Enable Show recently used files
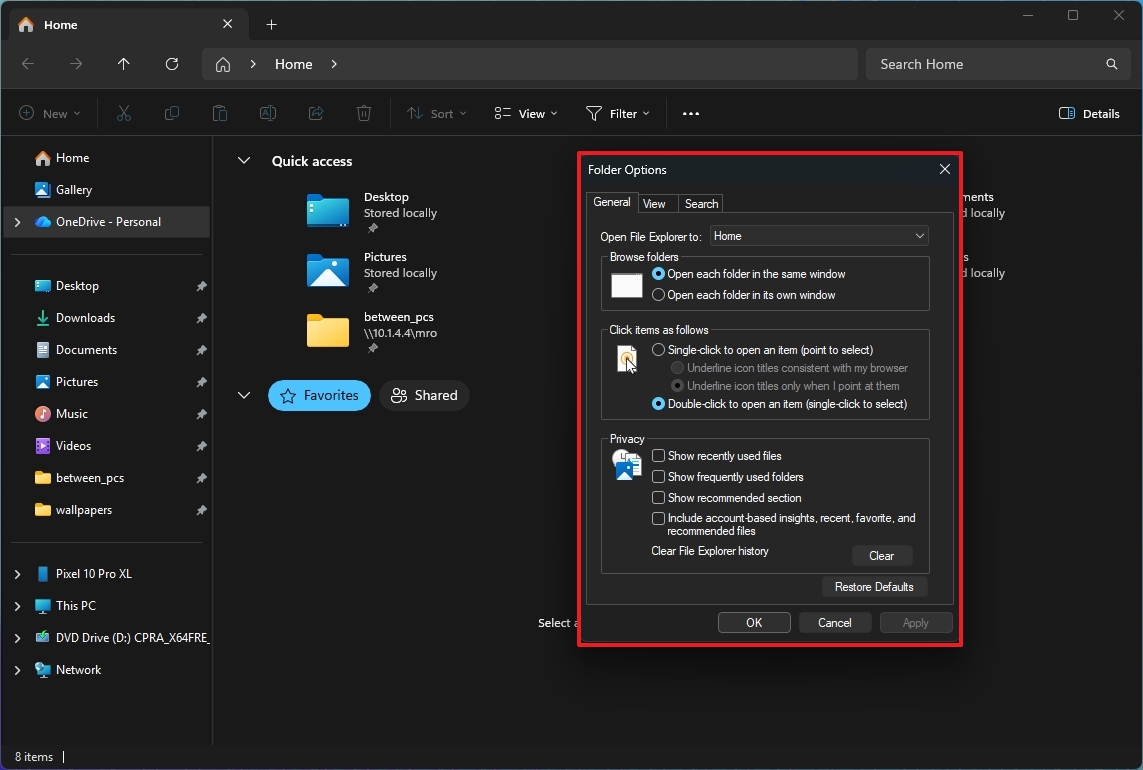Screen dimensions: 1143x770 657,455
